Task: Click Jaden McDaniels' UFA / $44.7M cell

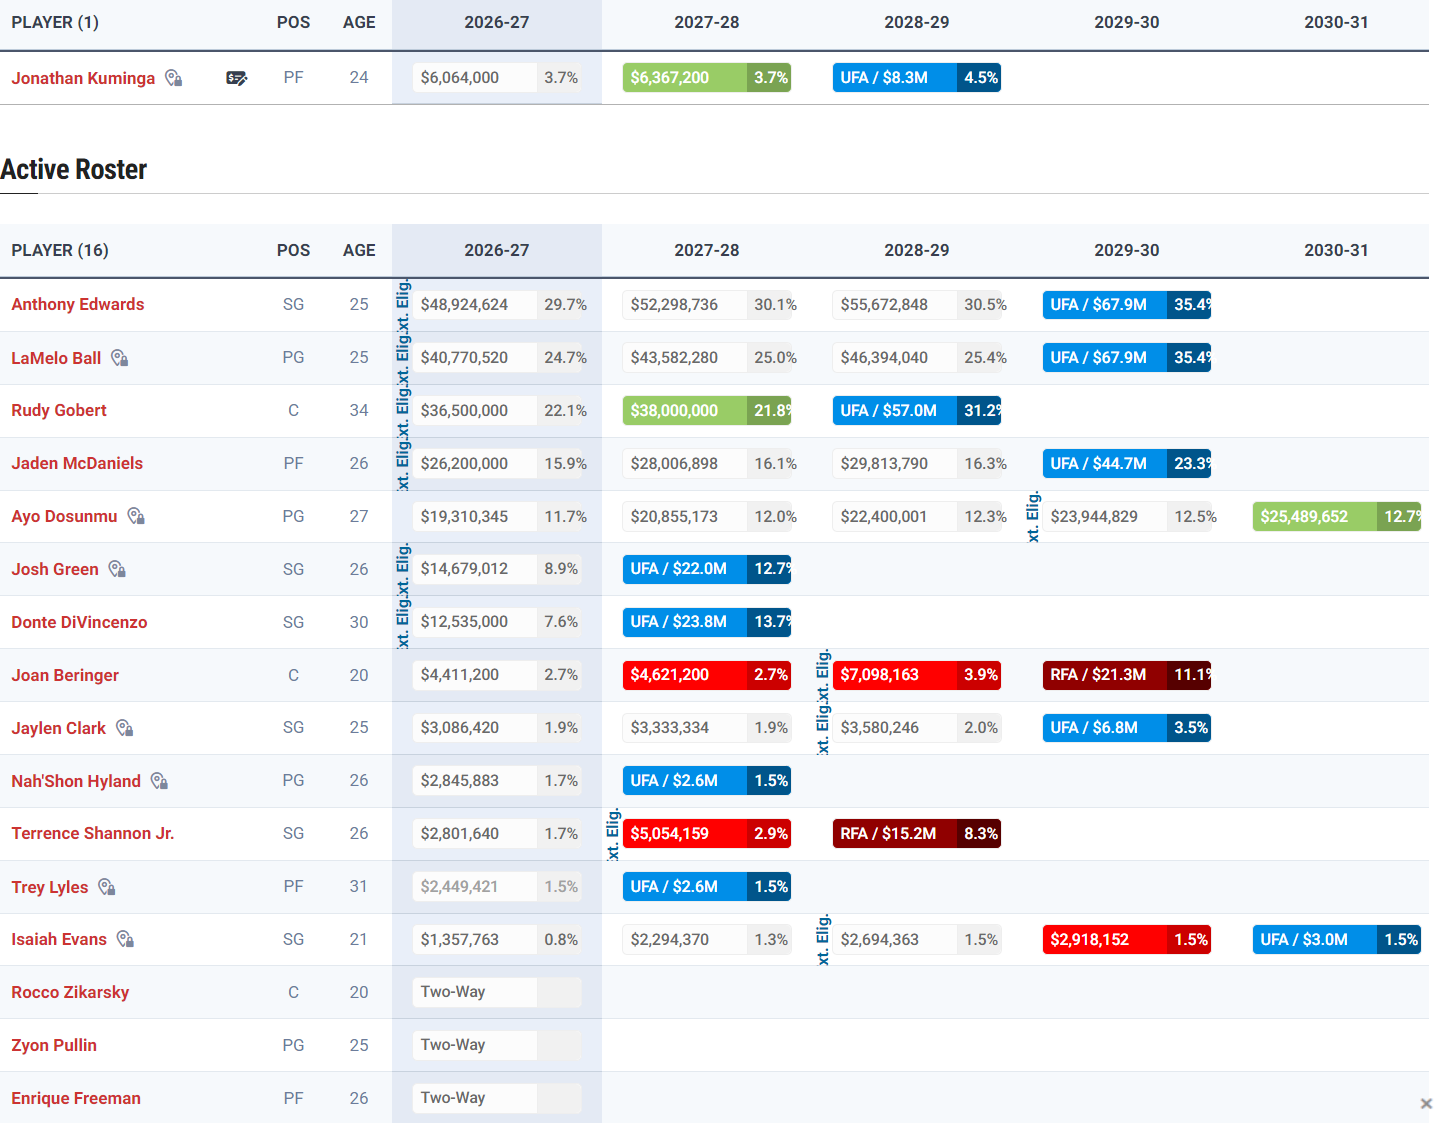Action: [1127, 463]
